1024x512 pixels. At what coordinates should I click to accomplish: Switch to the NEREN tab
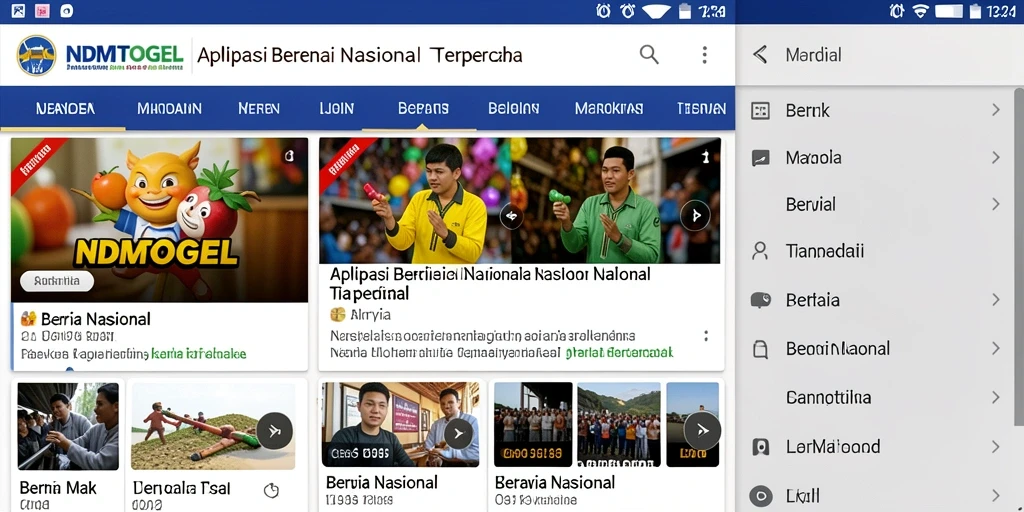point(259,108)
